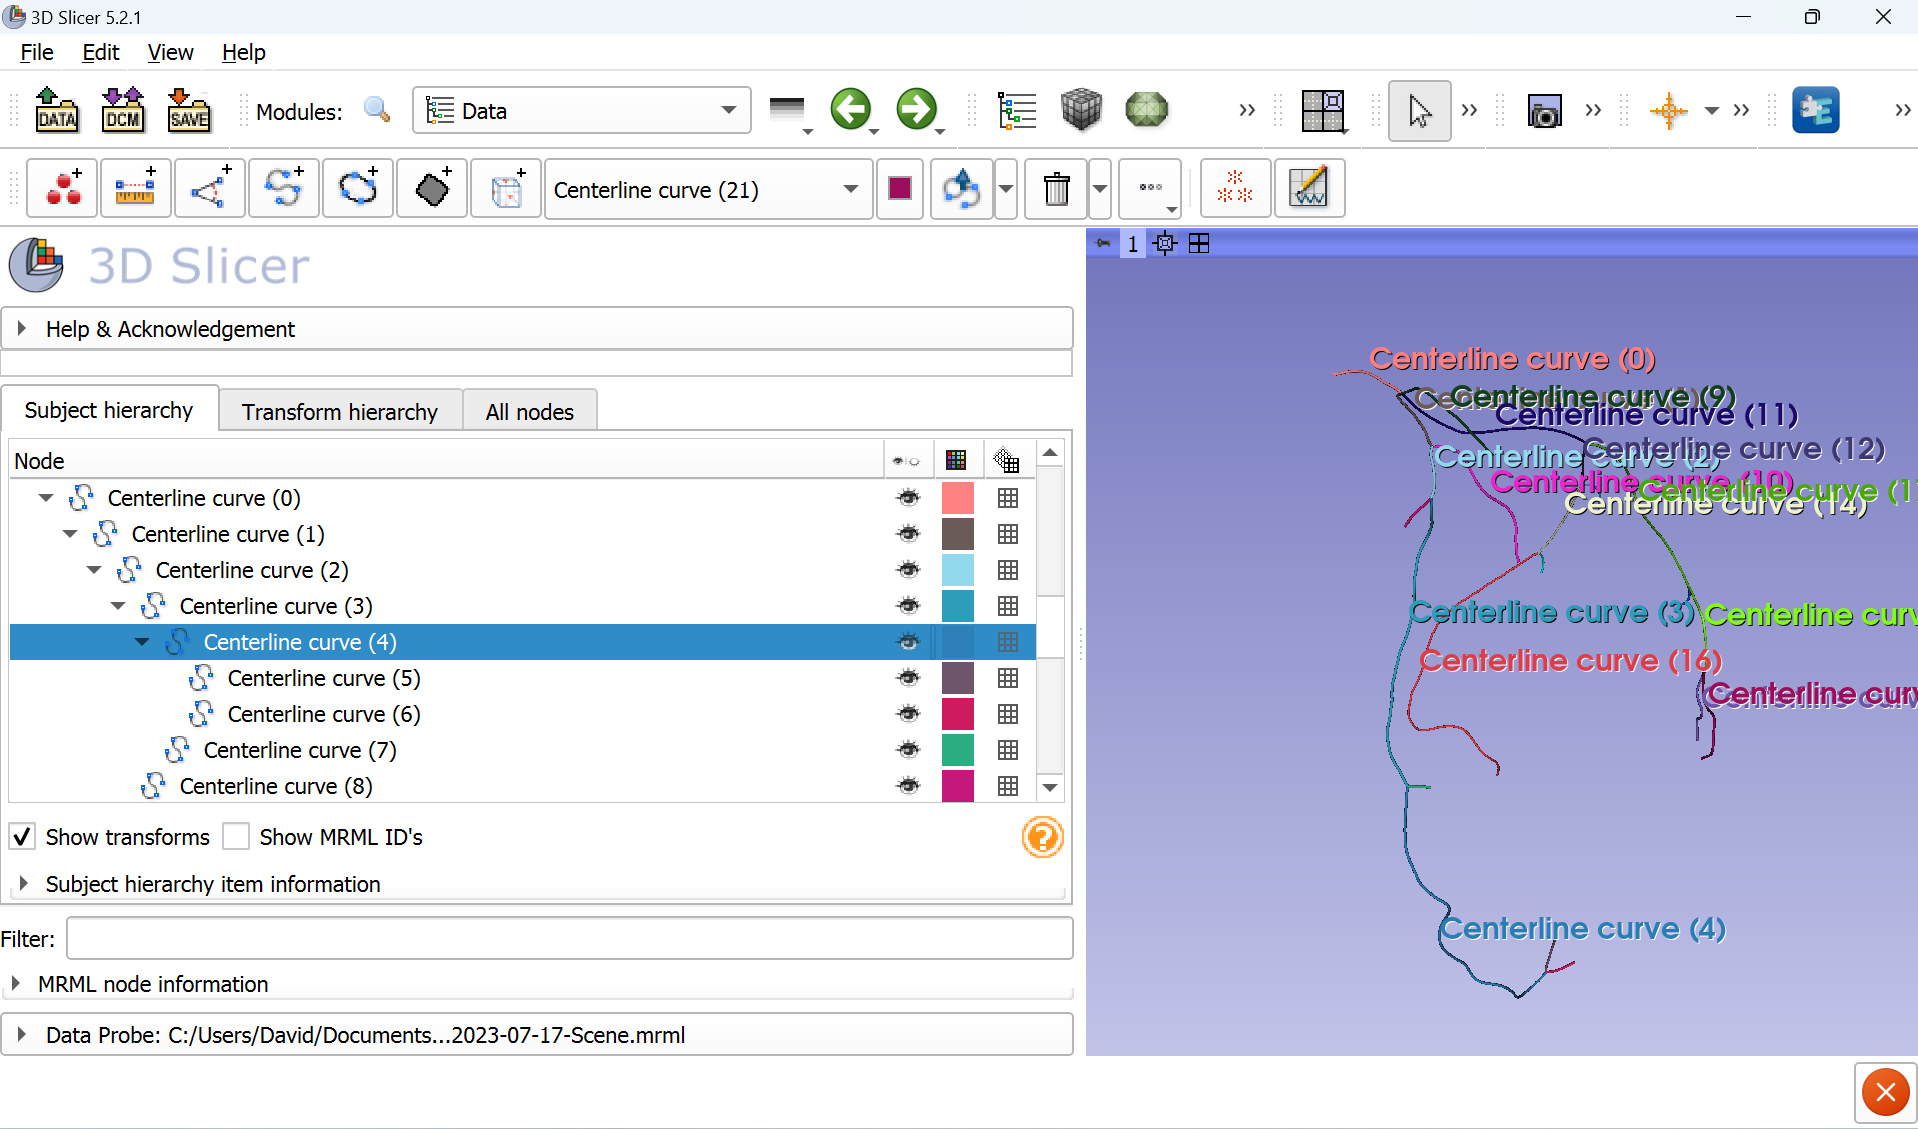
Task: Click the SAVE toolbar icon
Action: click(x=189, y=110)
